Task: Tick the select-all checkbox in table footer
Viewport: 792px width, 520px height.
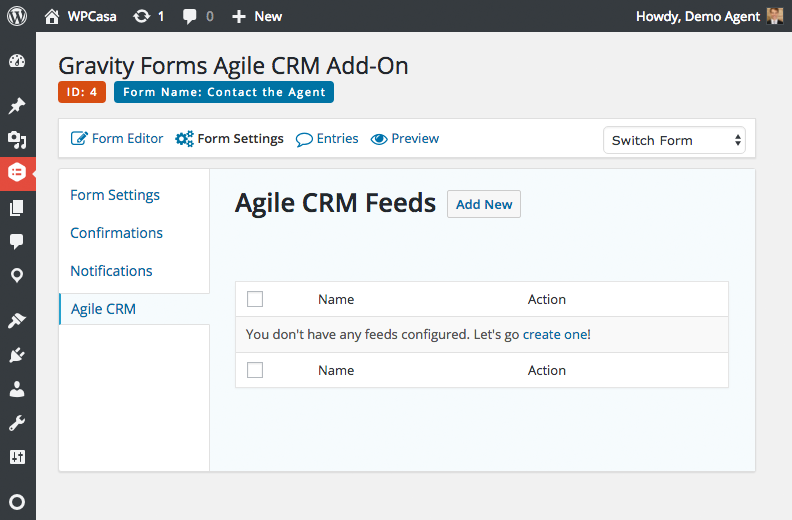Action: click(x=255, y=370)
